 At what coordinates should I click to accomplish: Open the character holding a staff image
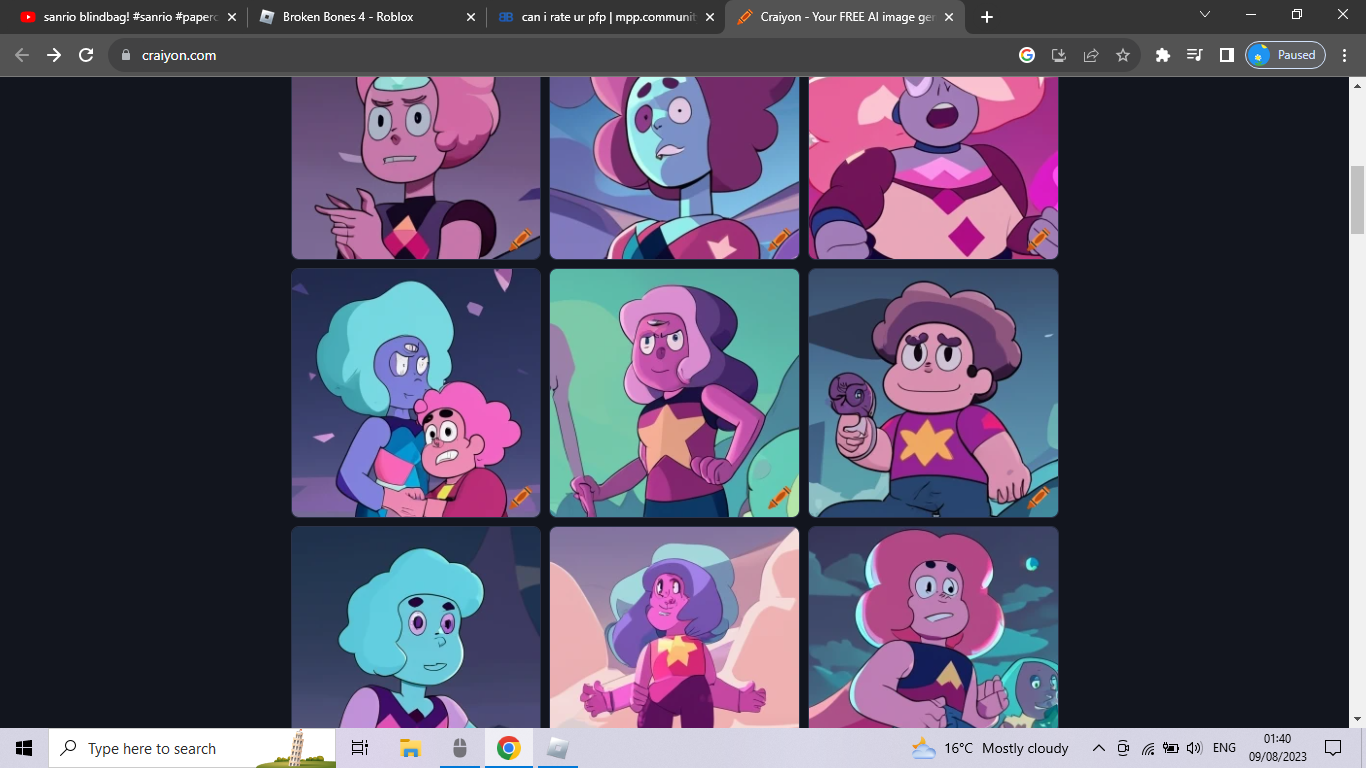pyautogui.click(x=675, y=393)
